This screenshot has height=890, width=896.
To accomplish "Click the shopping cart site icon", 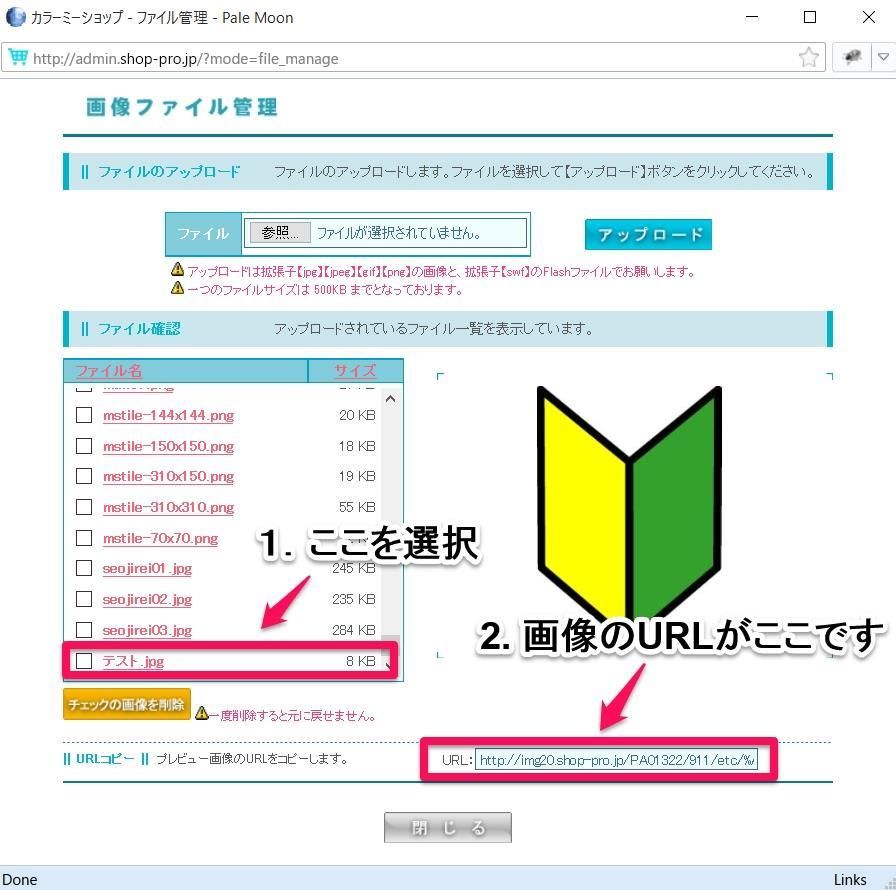I will click(x=17, y=57).
